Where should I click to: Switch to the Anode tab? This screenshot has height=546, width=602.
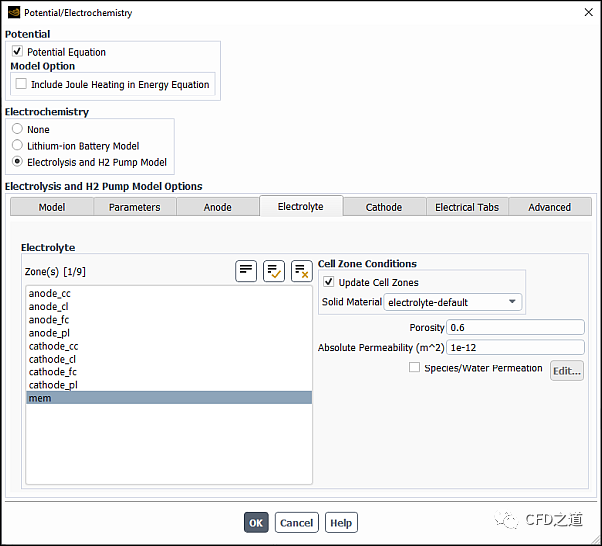pyautogui.click(x=217, y=207)
